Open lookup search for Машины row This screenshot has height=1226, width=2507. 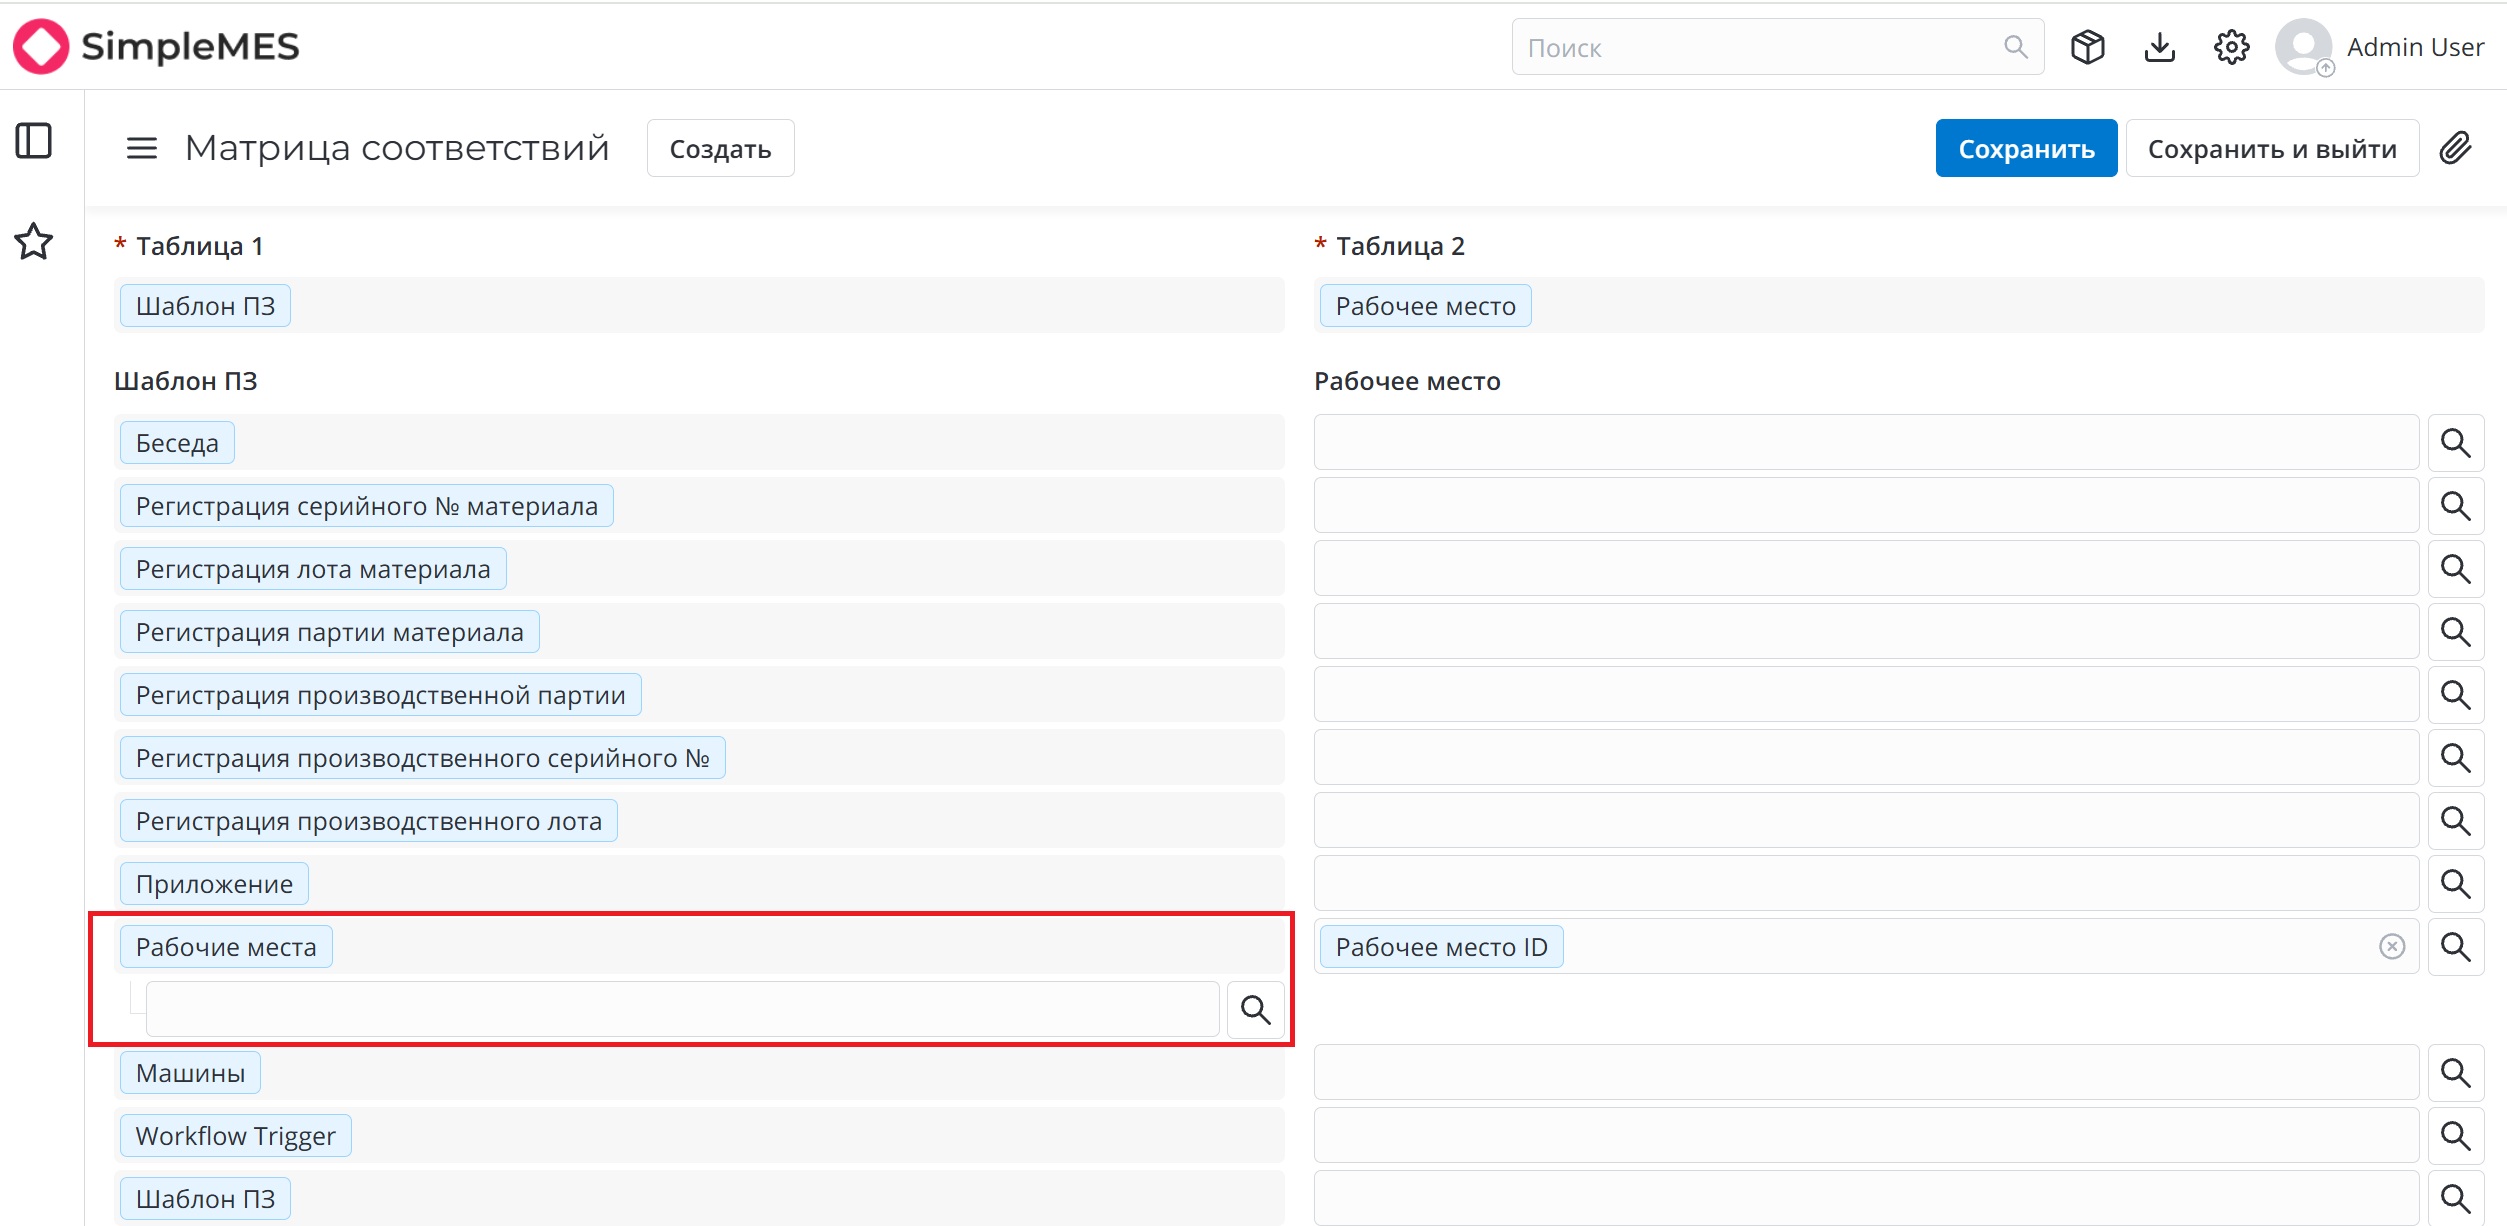(2456, 1073)
